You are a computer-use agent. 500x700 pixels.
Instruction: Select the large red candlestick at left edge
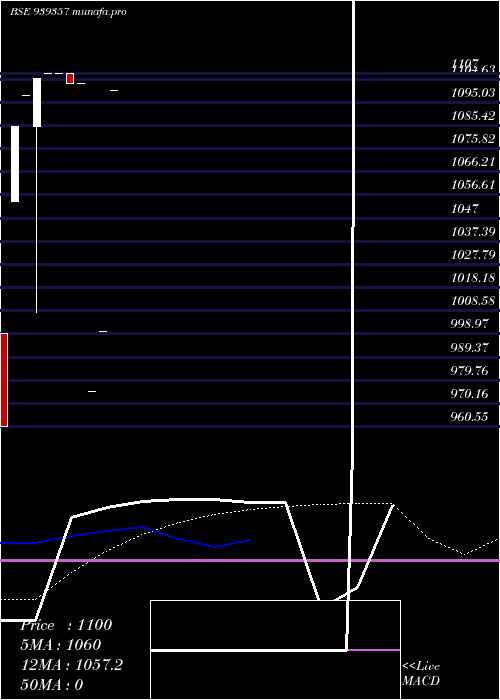[4, 380]
